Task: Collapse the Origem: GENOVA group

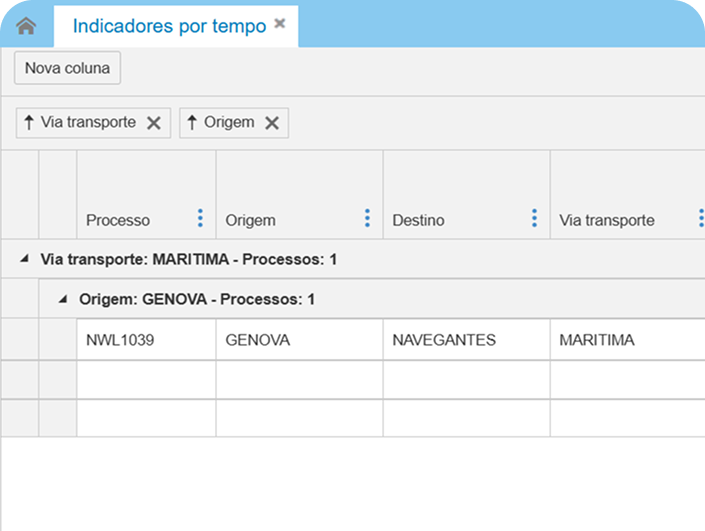Action: (x=63, y=299)
